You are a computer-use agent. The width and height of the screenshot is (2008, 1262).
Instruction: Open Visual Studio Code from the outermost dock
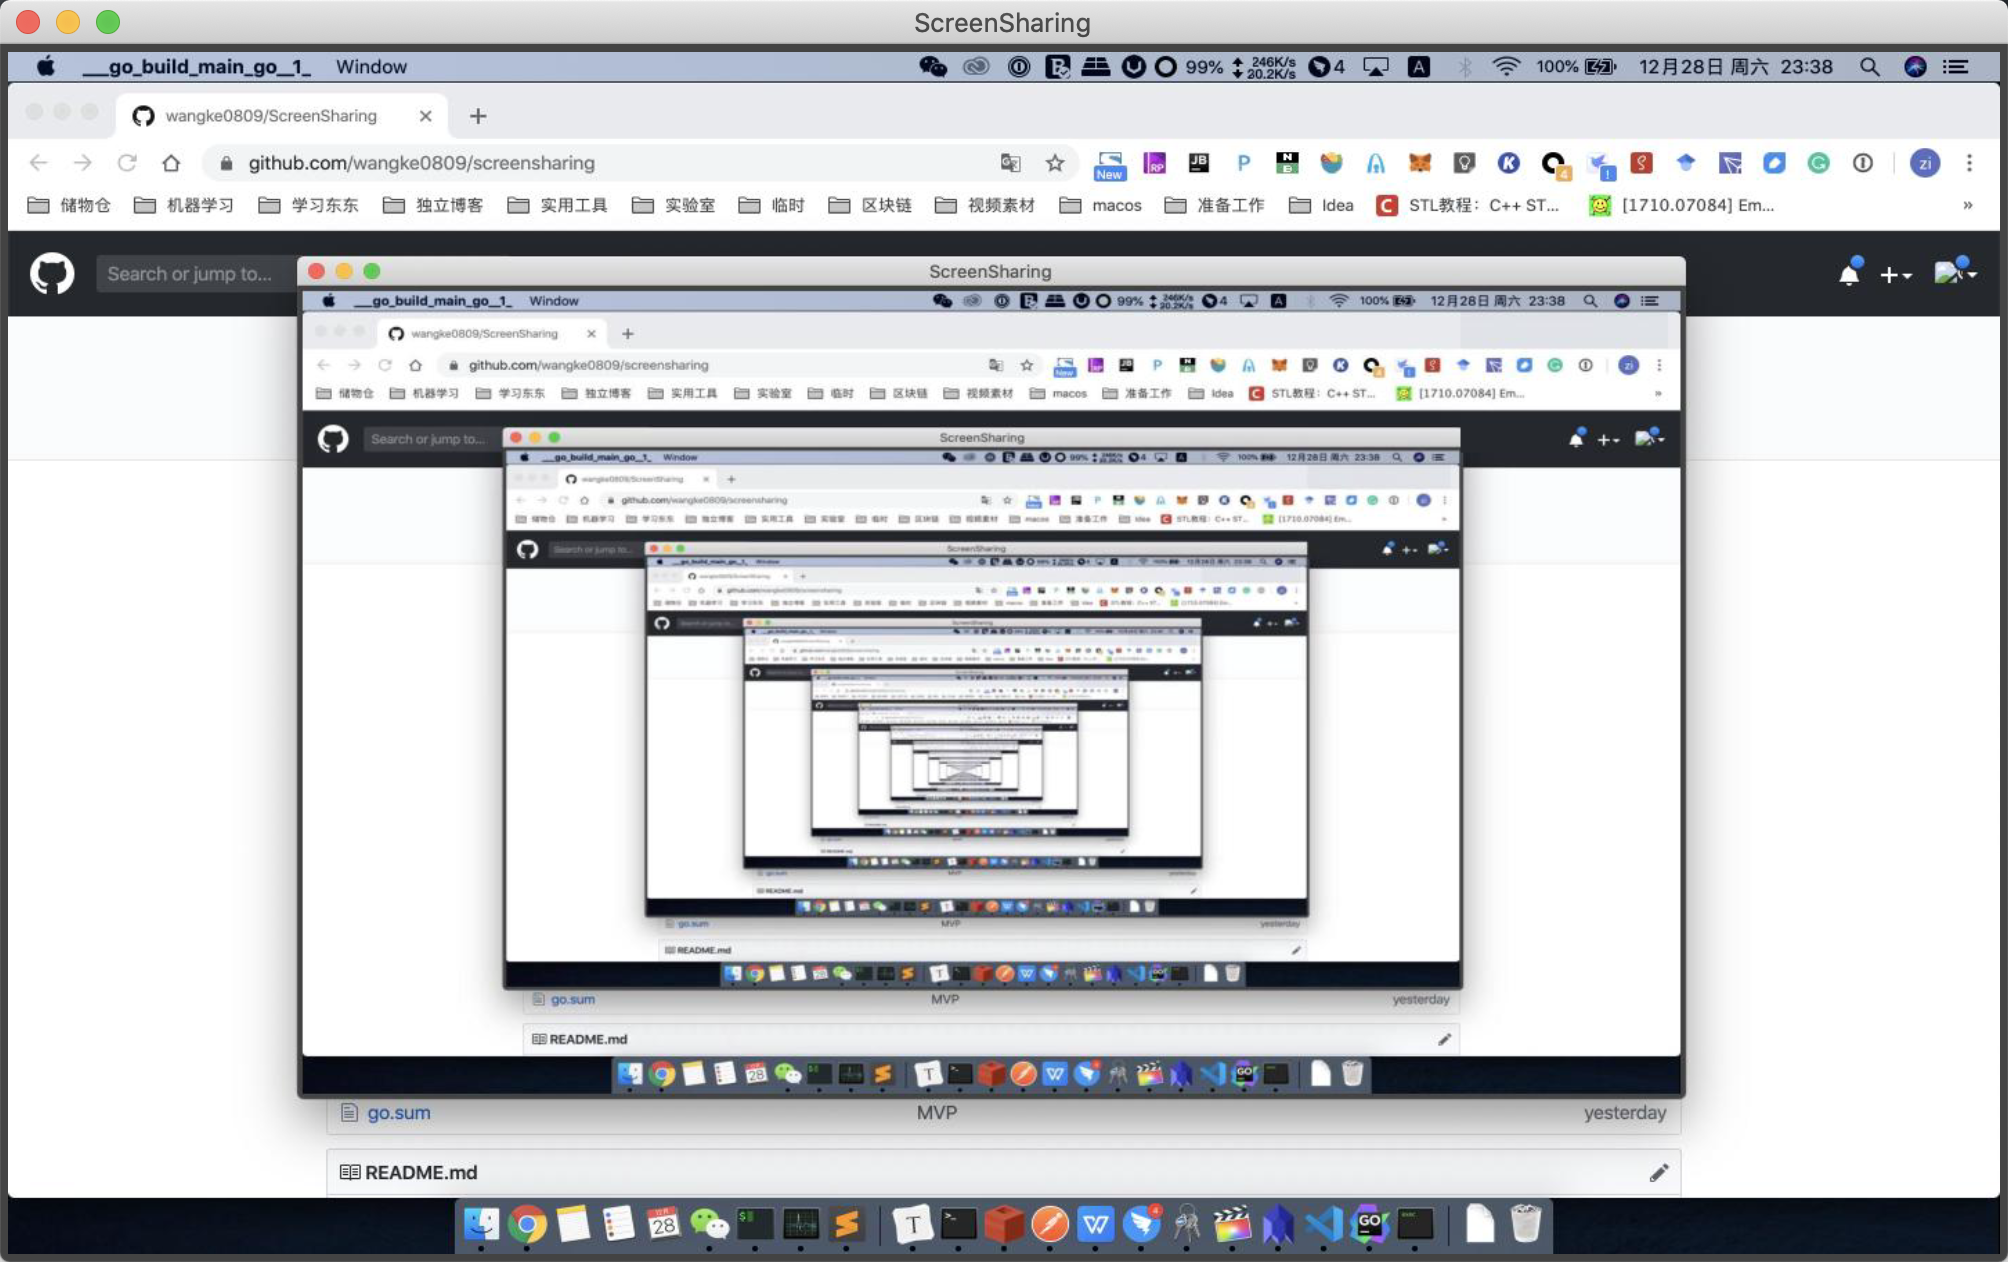click(x=1324, y=1224)
